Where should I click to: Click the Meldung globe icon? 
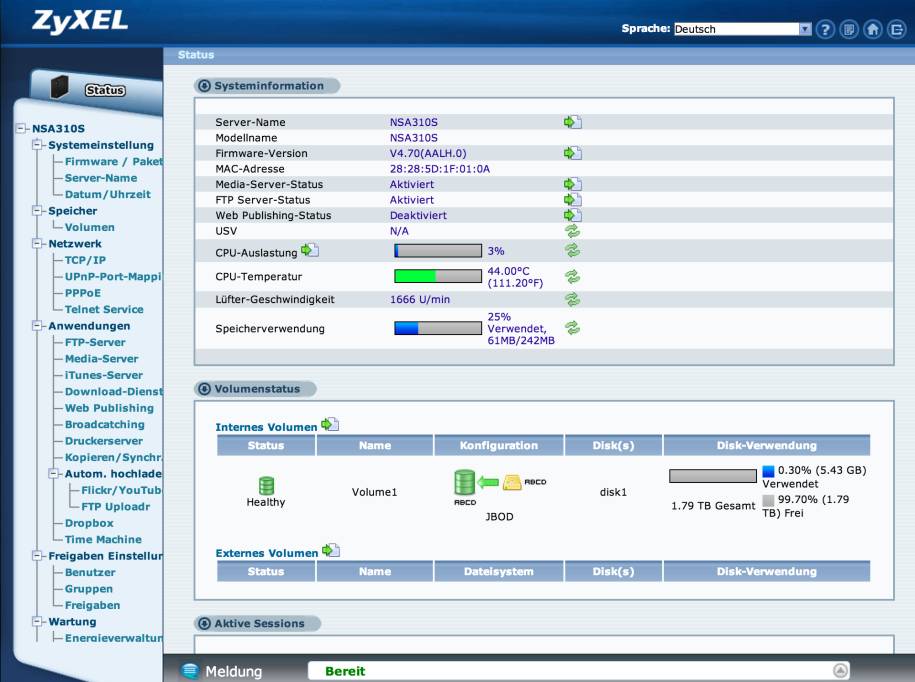(x=190, y=671)
